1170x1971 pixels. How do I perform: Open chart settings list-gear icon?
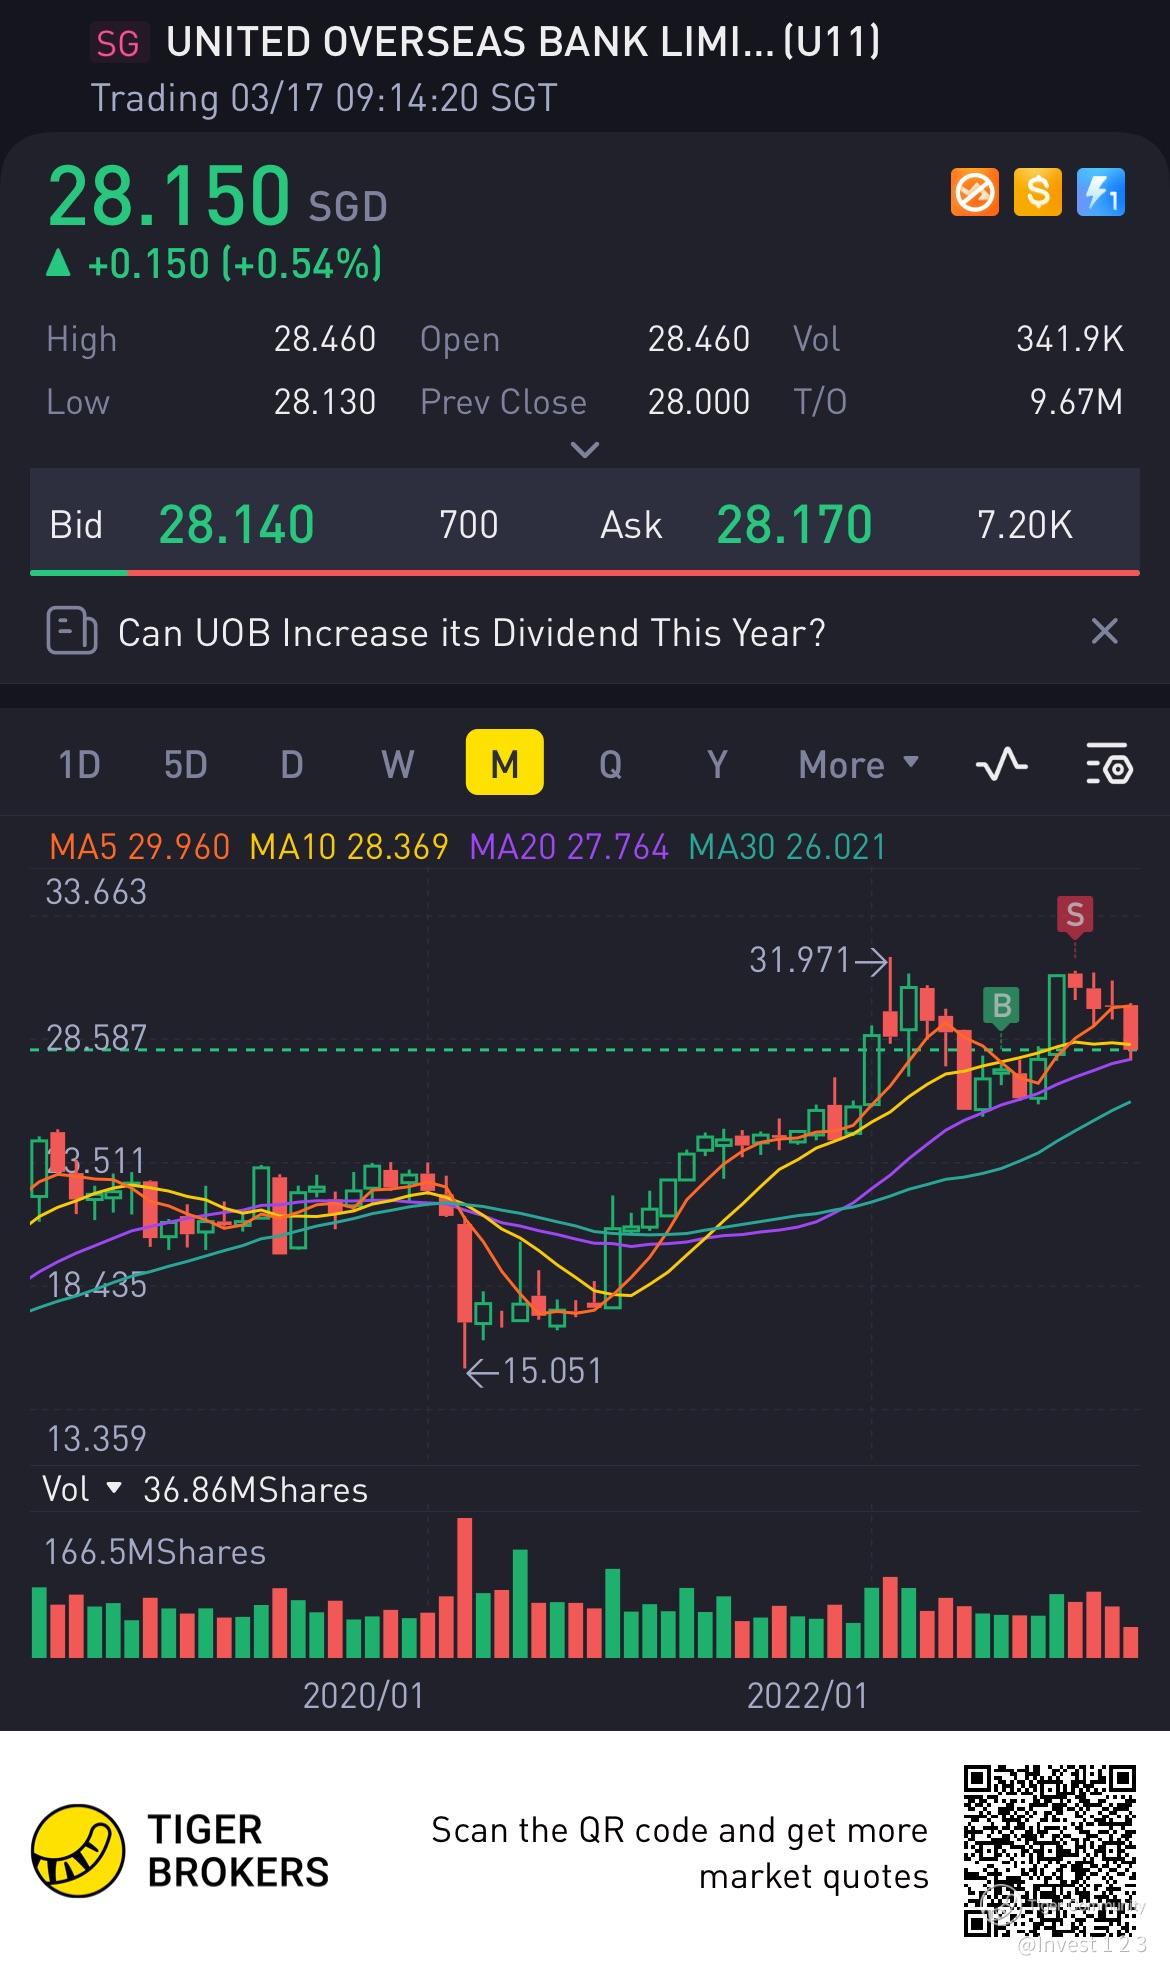[1108, 764]
